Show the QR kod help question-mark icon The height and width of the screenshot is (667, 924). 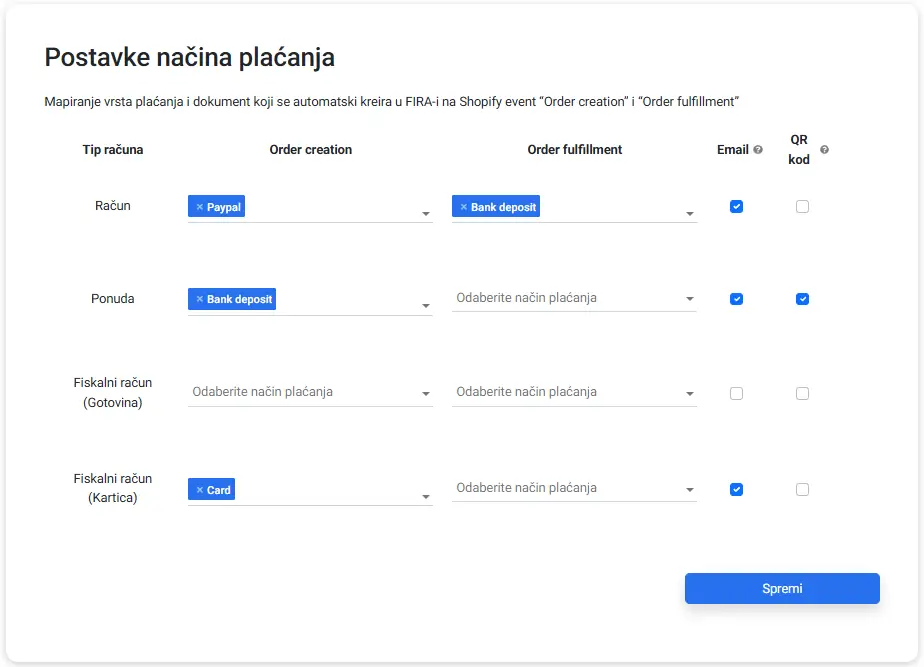click(824, 150)
